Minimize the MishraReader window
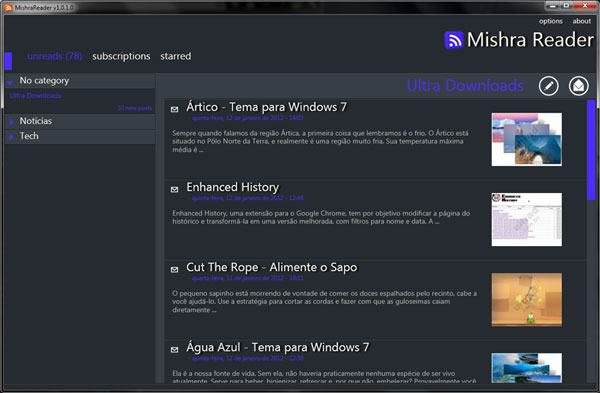Viewport: 600px width, 393px height. pos(553,5)
